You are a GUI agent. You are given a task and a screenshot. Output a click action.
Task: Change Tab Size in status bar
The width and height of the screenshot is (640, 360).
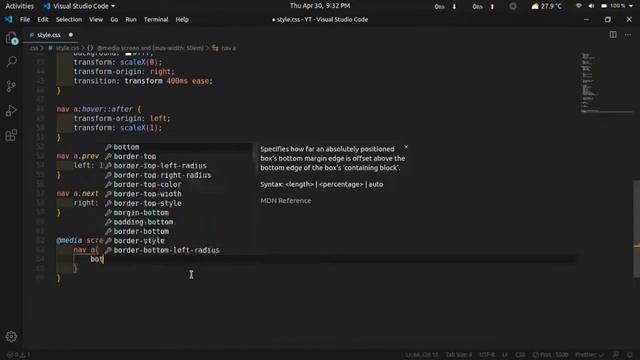[x=459, y=355]
